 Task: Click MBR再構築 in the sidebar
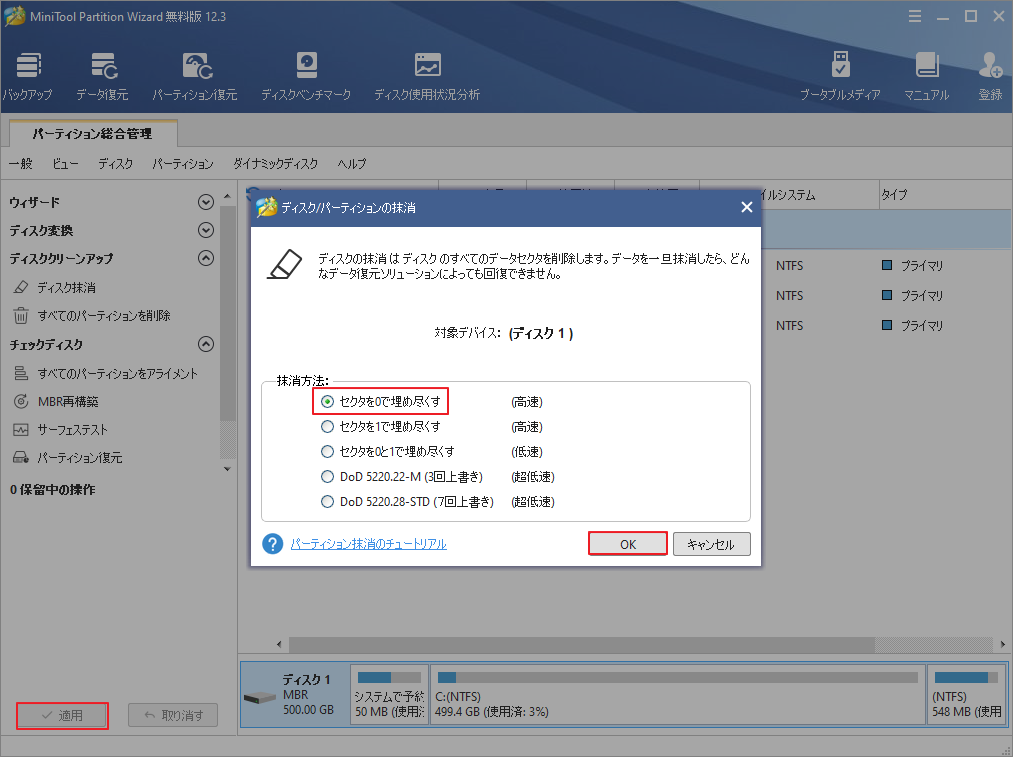tap(56, 402)
